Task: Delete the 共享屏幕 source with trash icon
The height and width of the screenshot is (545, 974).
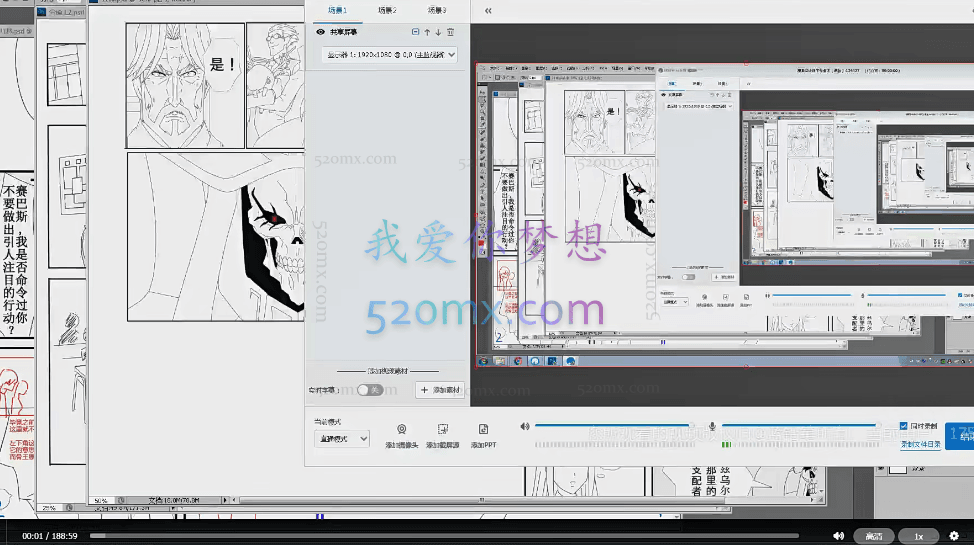Action: tap(450, 32)
